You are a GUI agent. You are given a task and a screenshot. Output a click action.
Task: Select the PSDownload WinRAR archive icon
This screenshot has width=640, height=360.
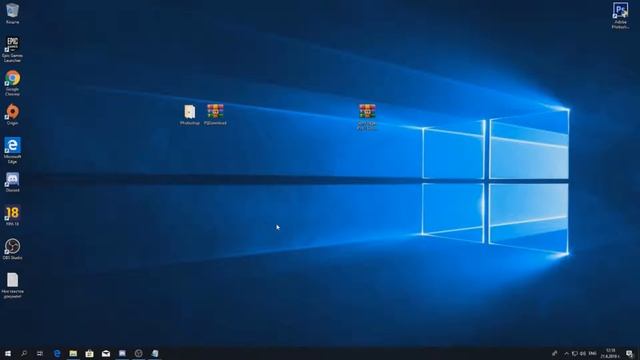click(215, 115)
